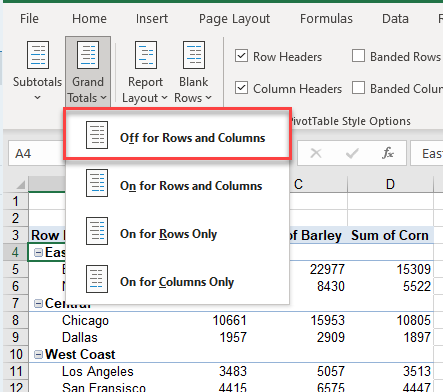Enable the Banded Columns checkbox
This screenshot has height=392, width=443.
pyautogui.click(x=358, y=88)
